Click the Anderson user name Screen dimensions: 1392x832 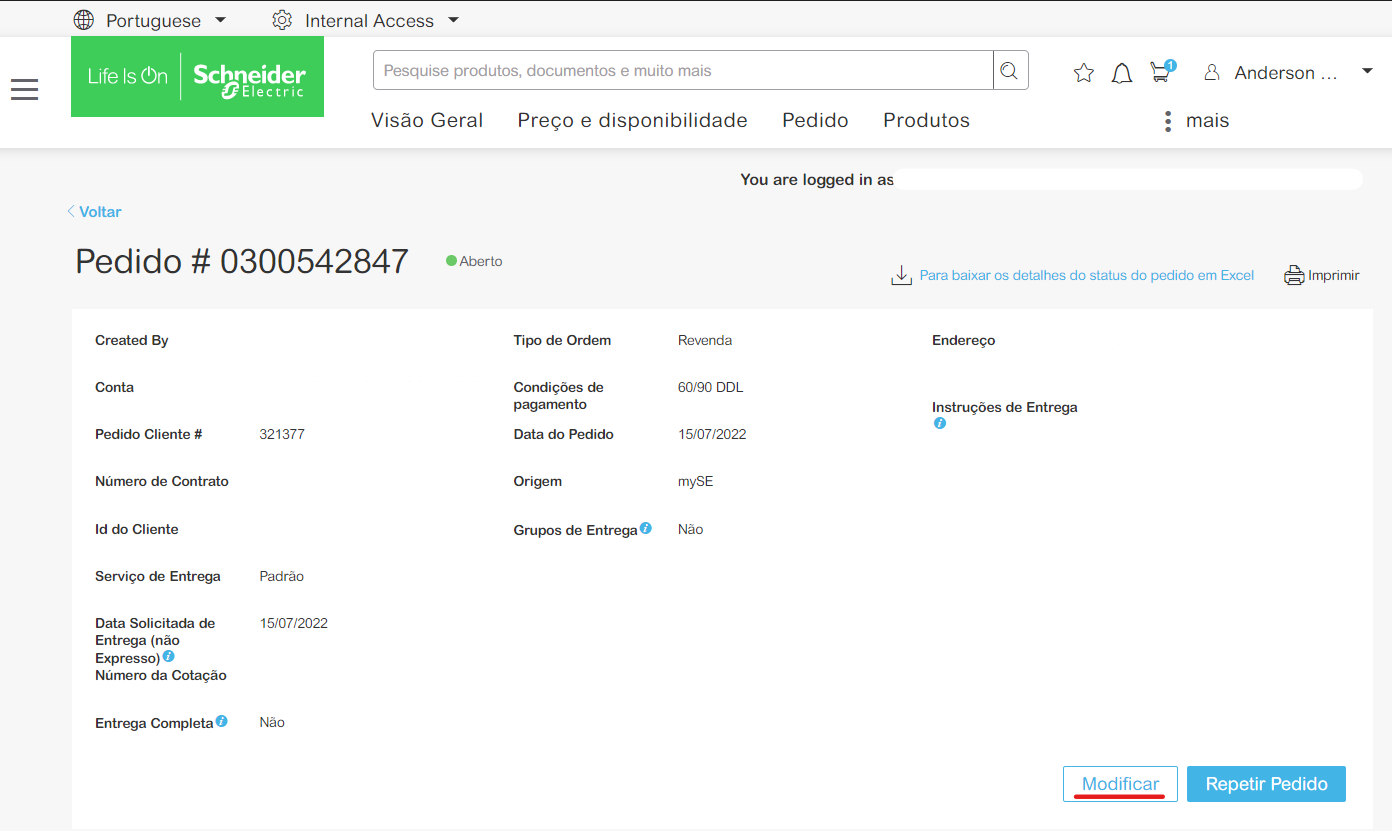1285,73
